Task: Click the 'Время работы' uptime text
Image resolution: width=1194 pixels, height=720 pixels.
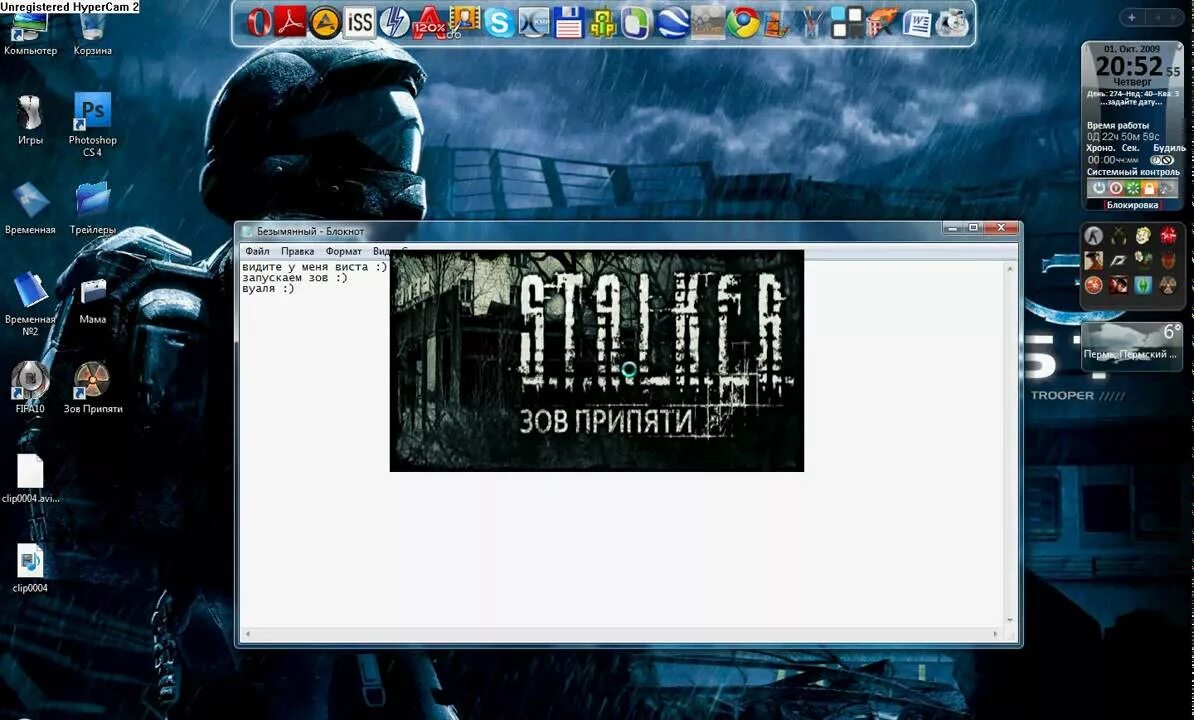Action: coord(1118,126)
